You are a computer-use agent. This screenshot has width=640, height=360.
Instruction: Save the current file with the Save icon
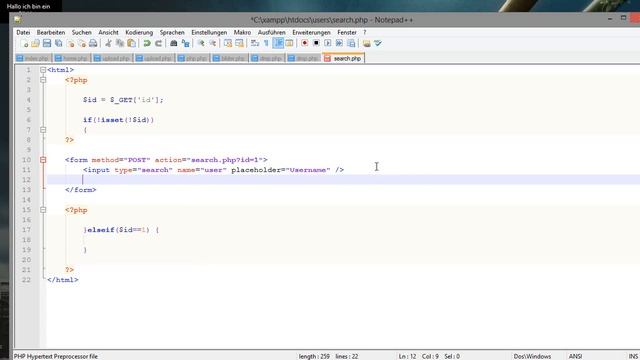[x=47, y=43]
